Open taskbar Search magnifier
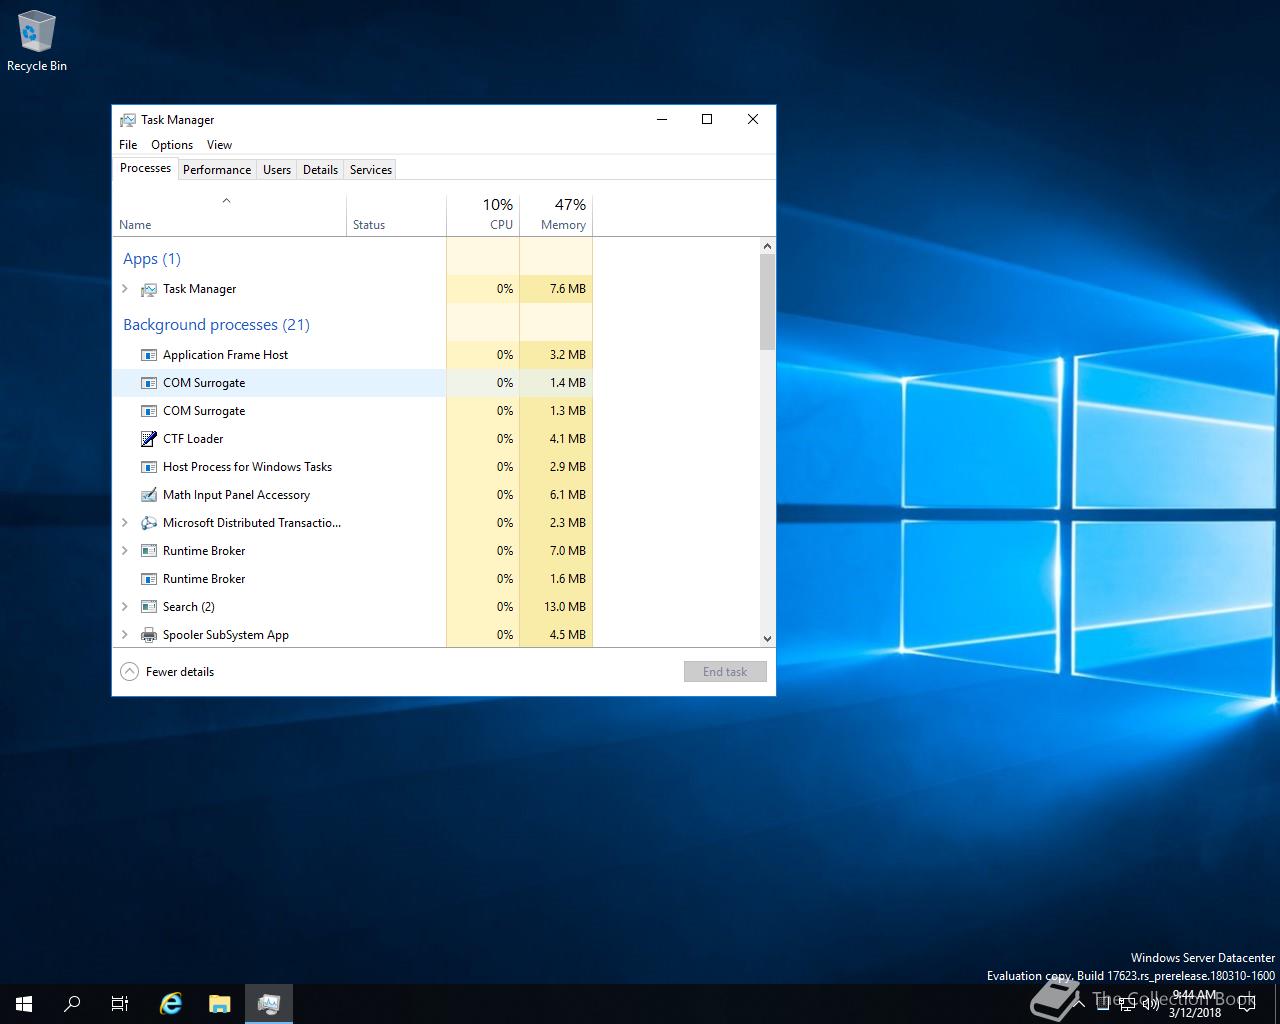The image size is (1280, 1024). pos(72,1004)
